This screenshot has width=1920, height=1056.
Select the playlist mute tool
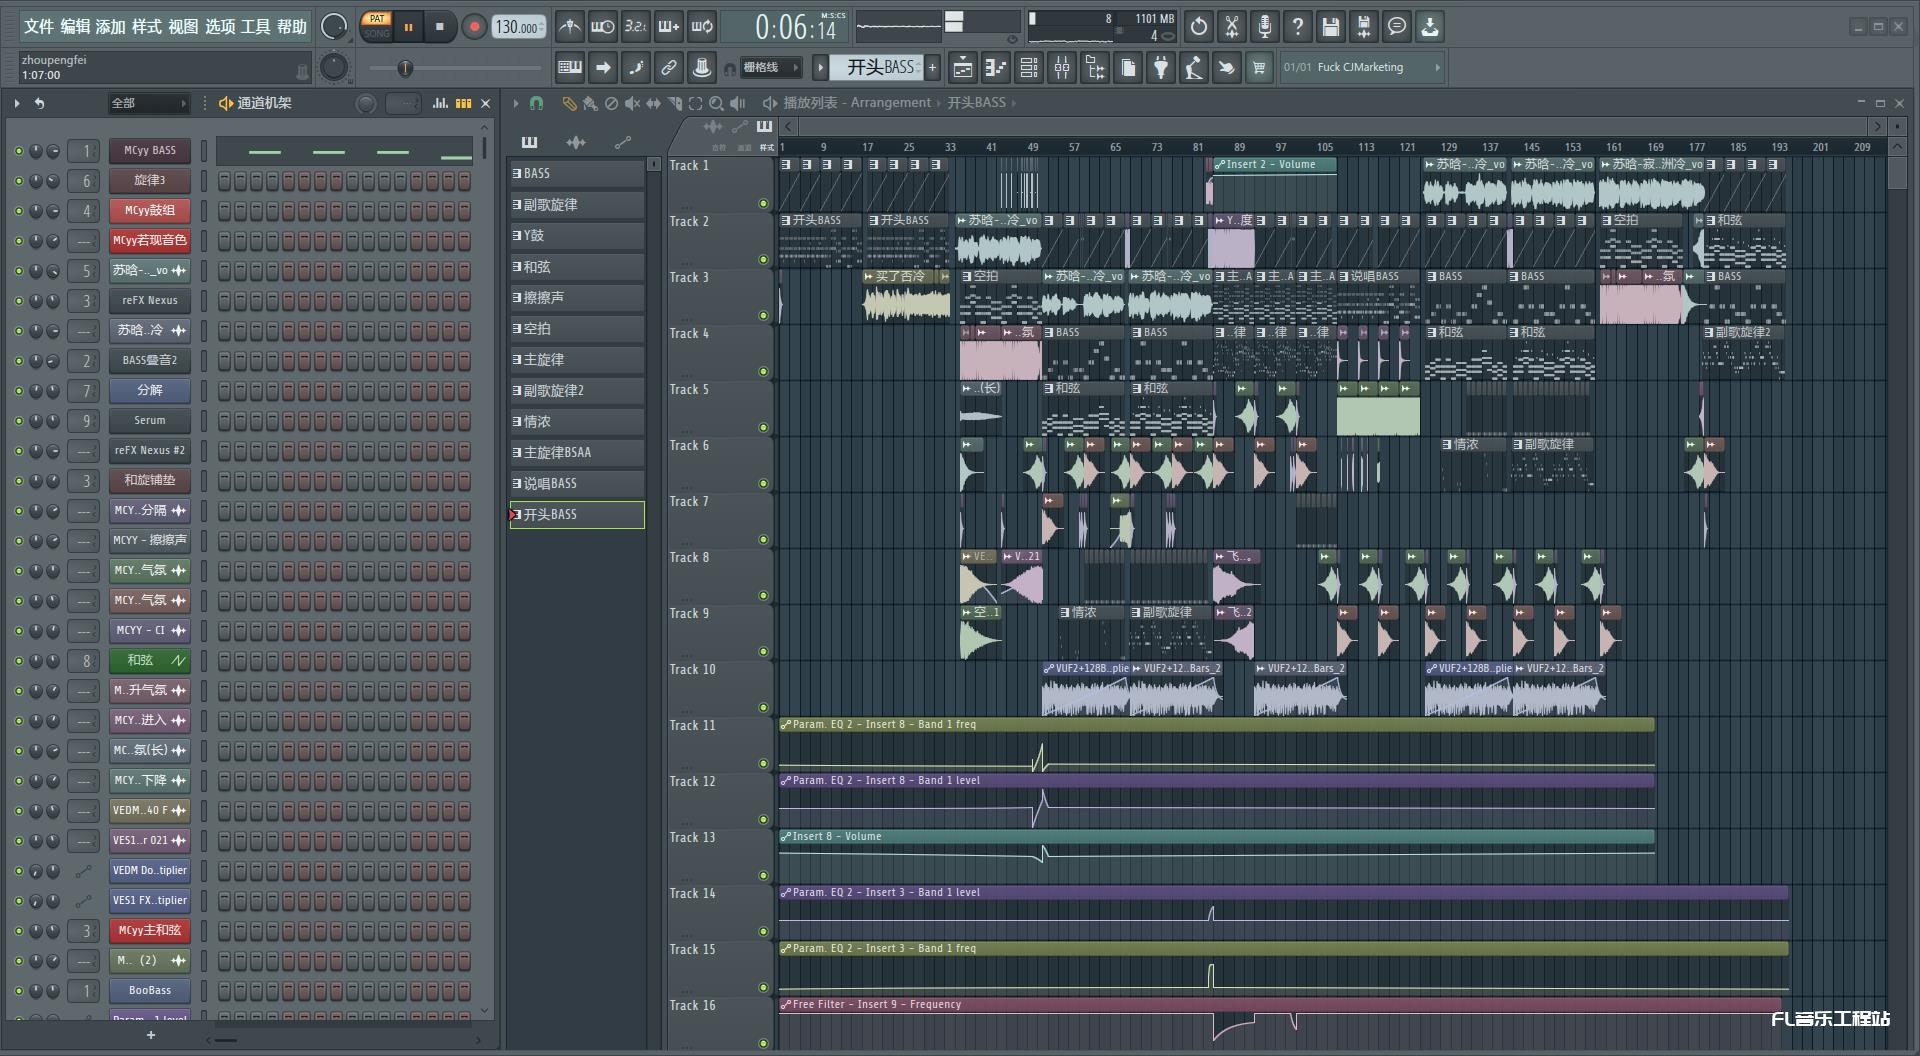point(632,103)
